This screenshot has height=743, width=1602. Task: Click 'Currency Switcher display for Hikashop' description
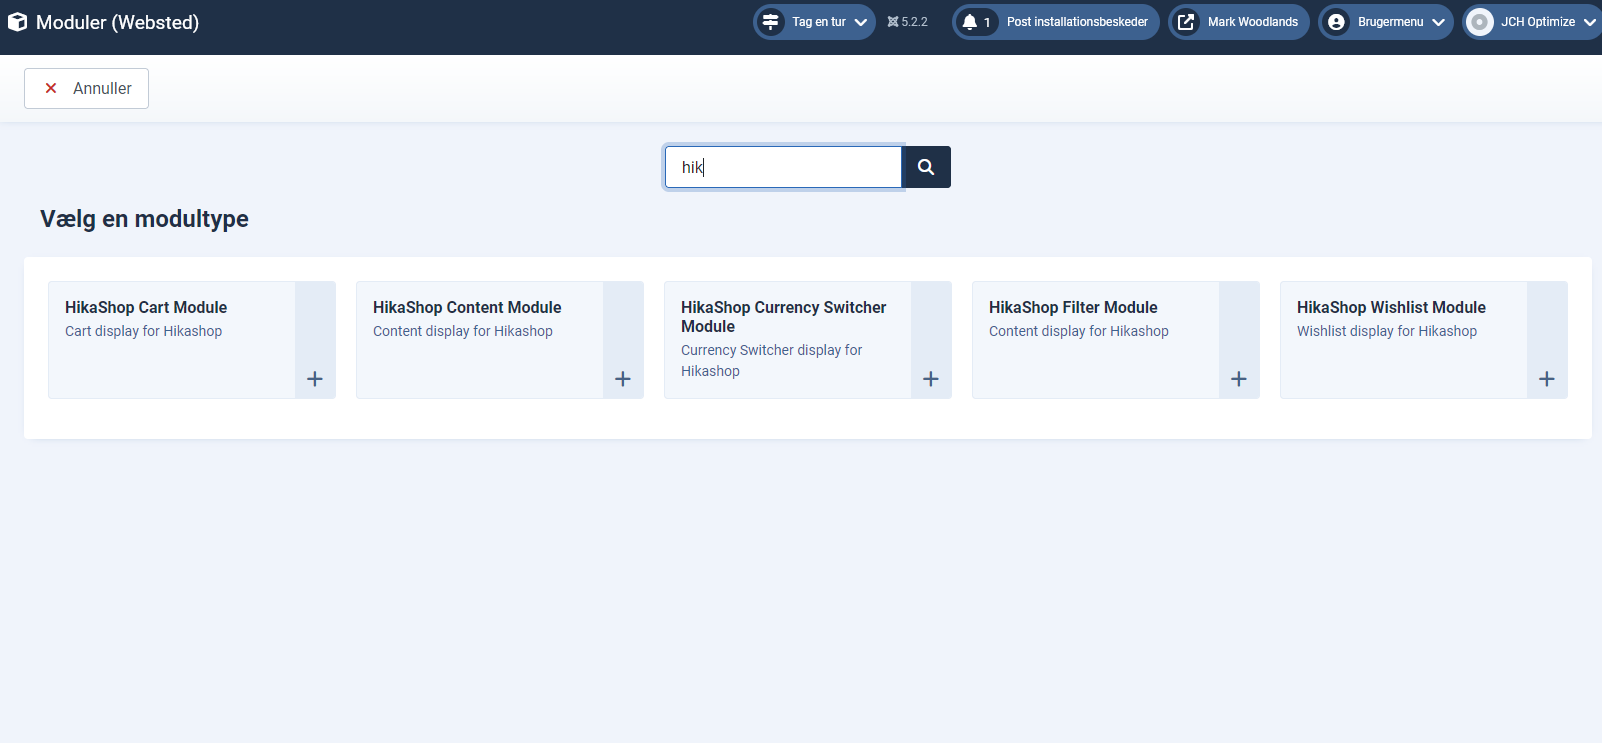click(x=771, y=360)
